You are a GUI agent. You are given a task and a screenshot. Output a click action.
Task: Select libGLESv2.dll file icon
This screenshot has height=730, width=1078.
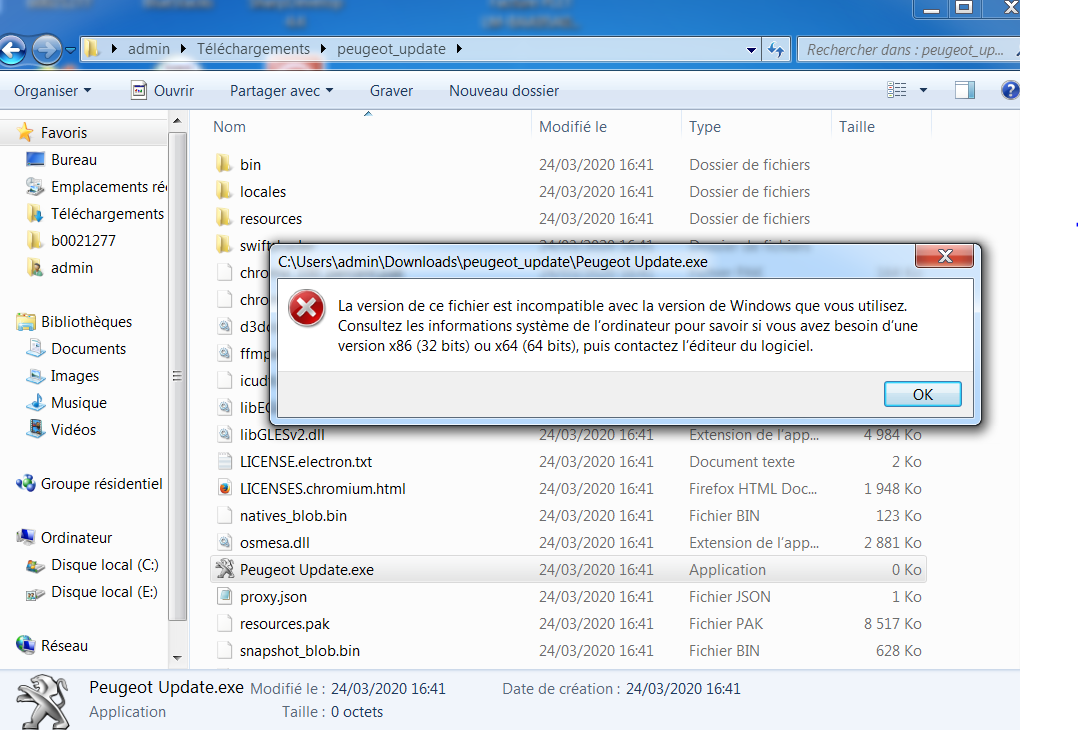224,434
